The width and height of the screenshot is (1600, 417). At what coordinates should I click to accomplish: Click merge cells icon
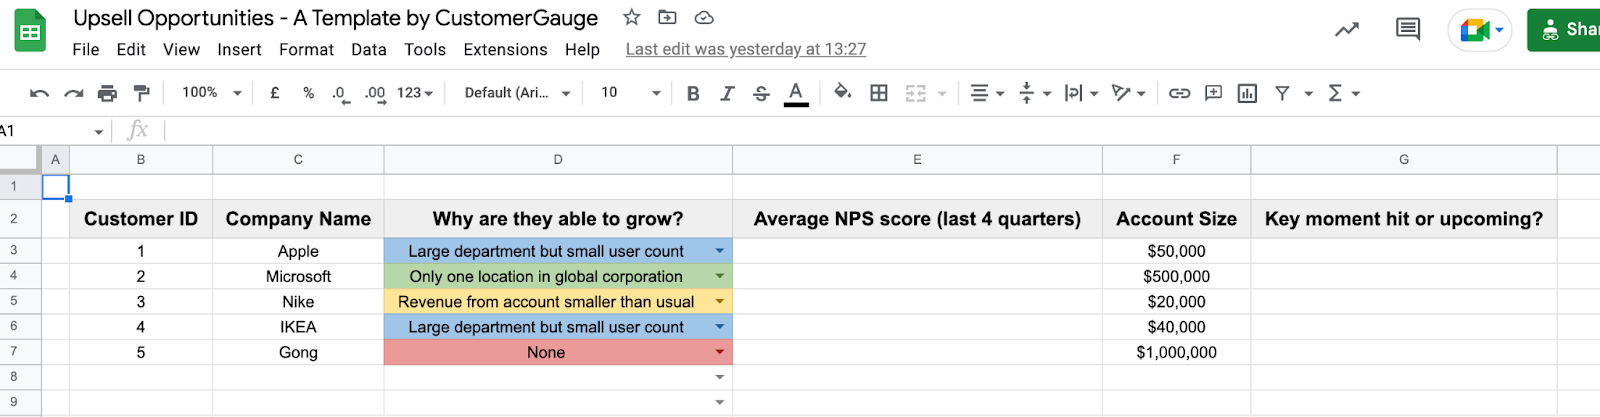916,93
